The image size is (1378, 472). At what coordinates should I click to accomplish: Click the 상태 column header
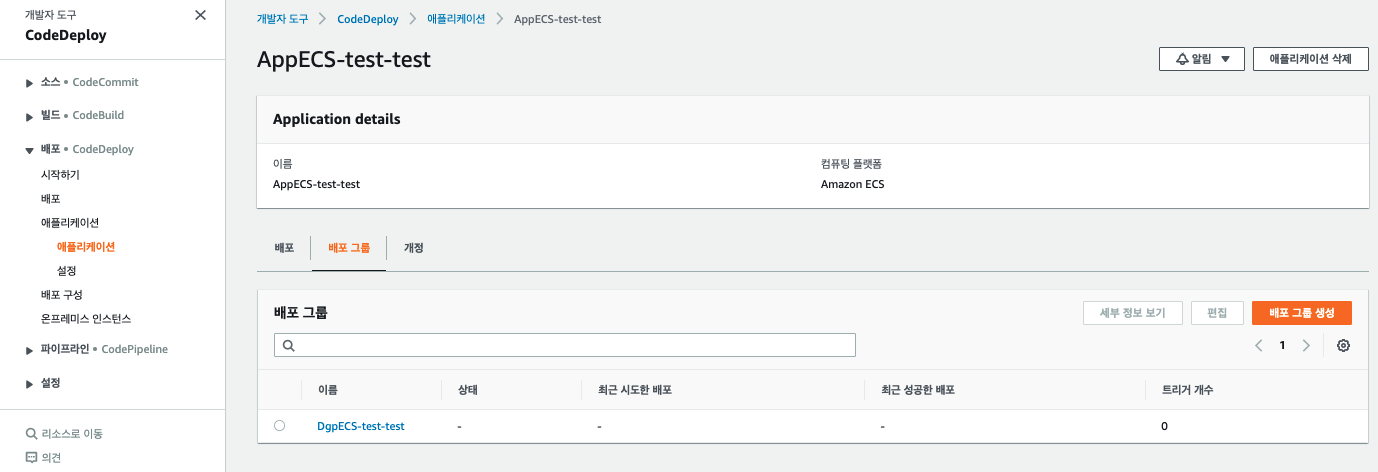coord(467,390)
